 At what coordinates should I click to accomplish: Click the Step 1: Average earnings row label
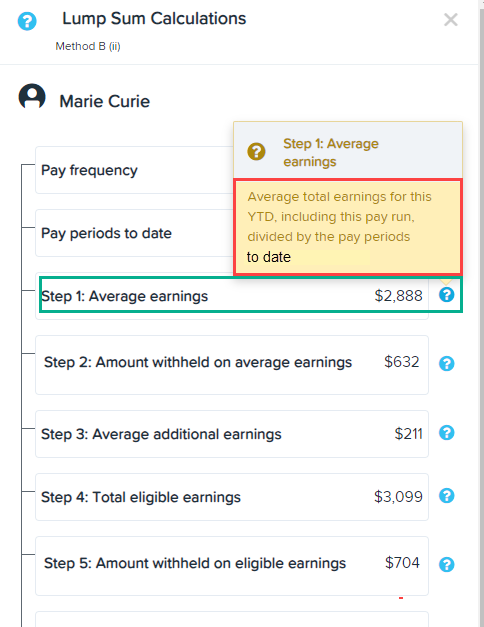coord(124,296)
